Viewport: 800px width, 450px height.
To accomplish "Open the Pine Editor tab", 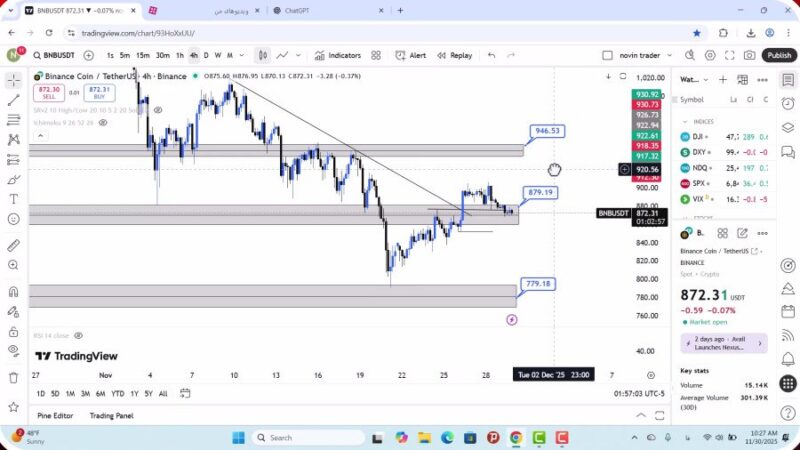I will [55, 415].
